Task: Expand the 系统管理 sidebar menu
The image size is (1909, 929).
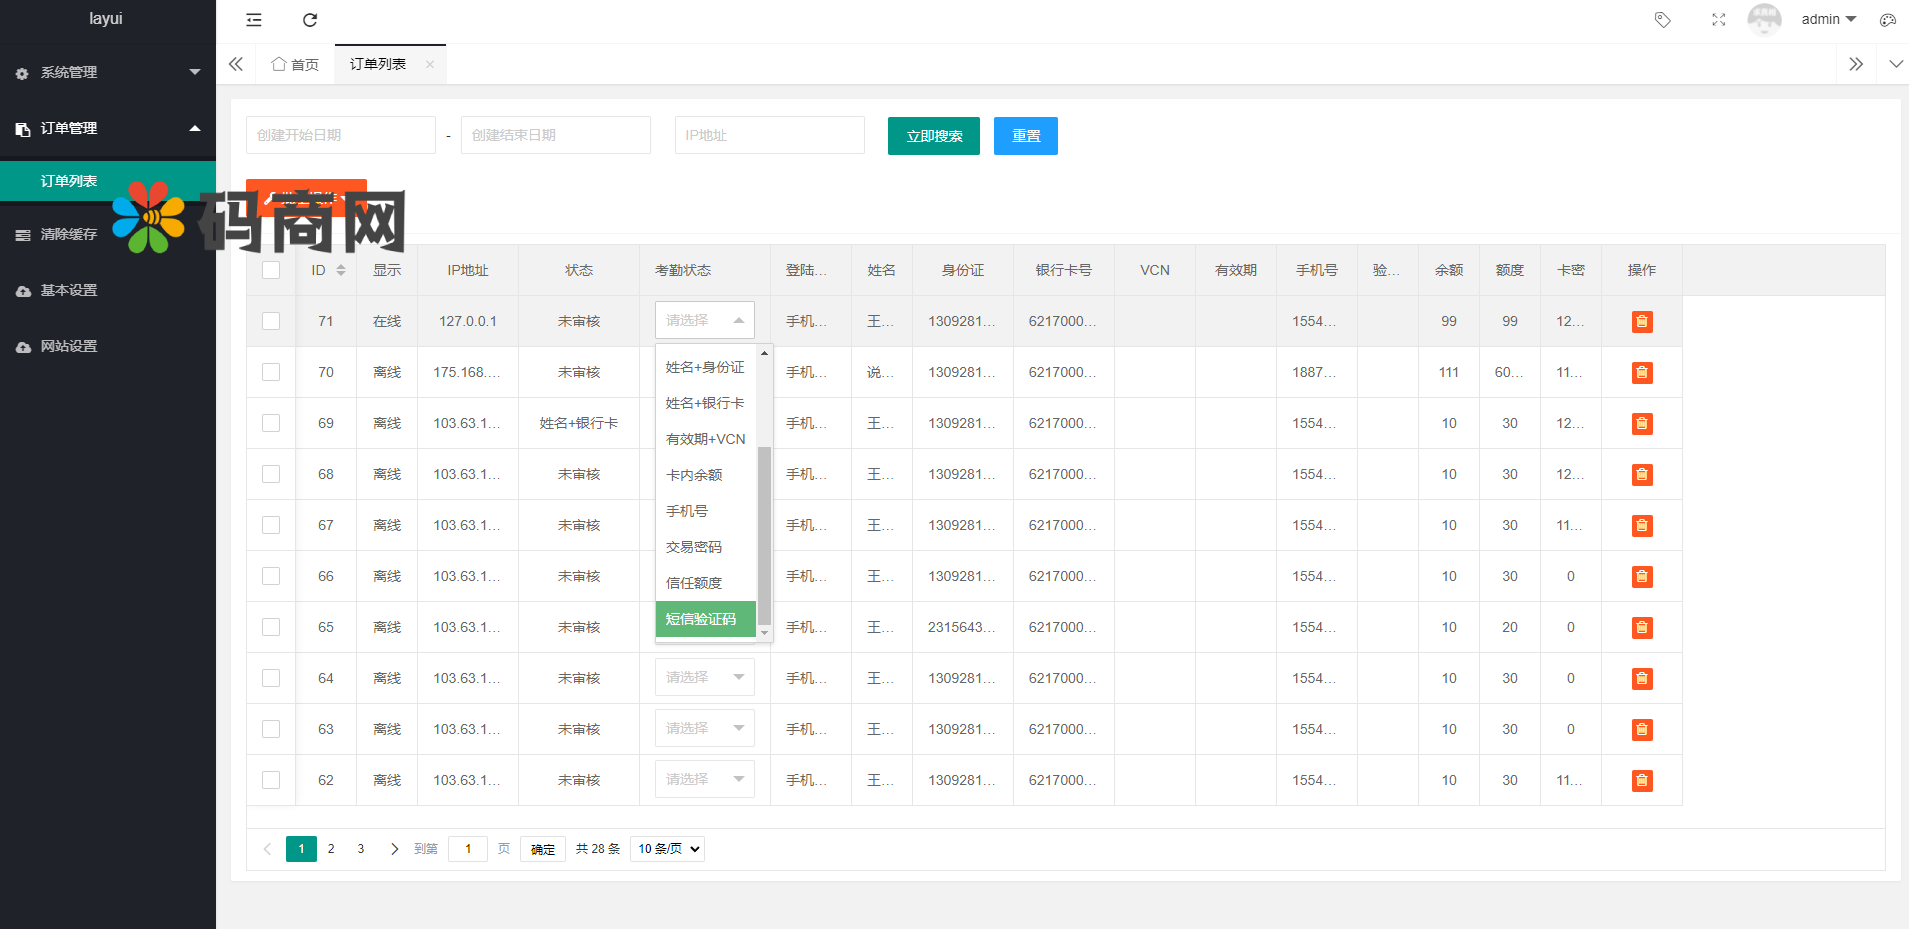Action: (x=107, y=72)
